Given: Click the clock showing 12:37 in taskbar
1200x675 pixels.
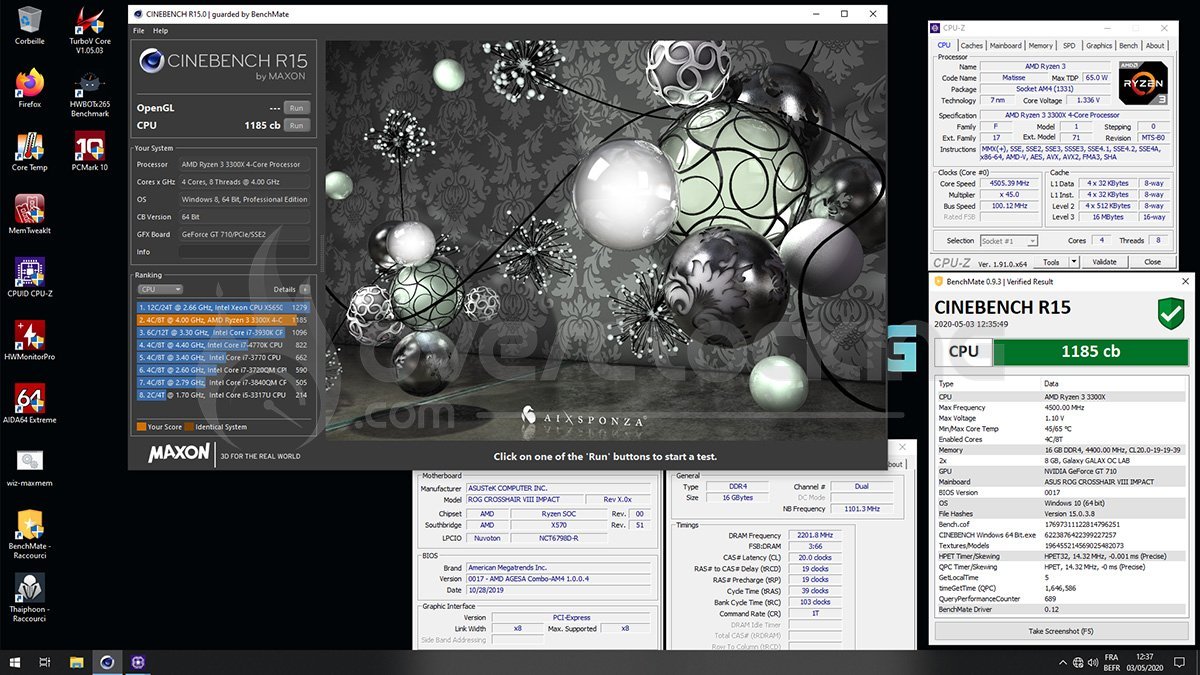Looking at the screenshot, I should click(x=1145, y=657).
